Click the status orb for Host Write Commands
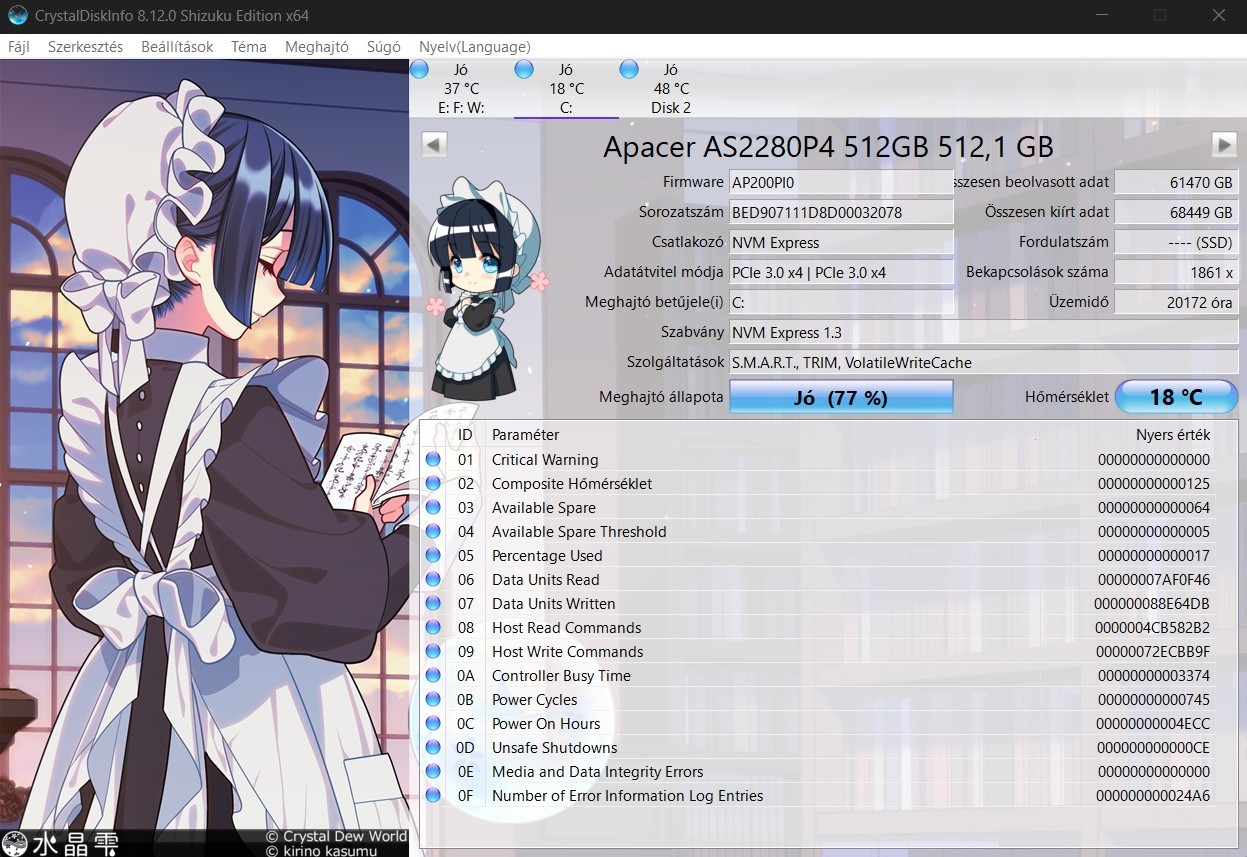 coord(433,652)
